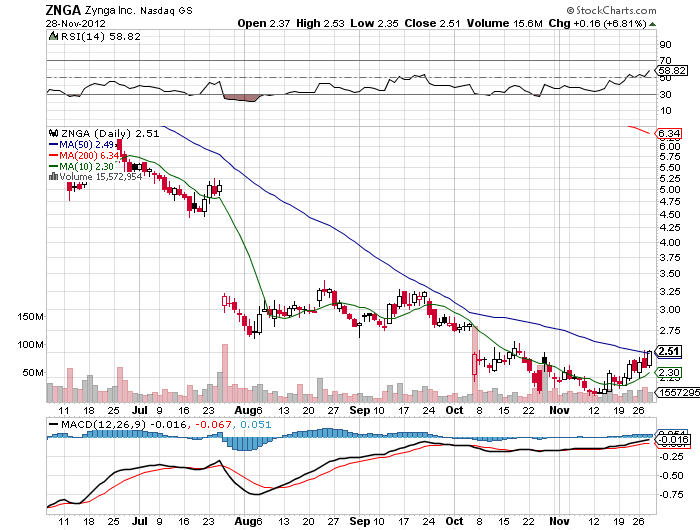Click the 50M volume axis label
Screen dimensions: 700x530
[x=33, y=372]
